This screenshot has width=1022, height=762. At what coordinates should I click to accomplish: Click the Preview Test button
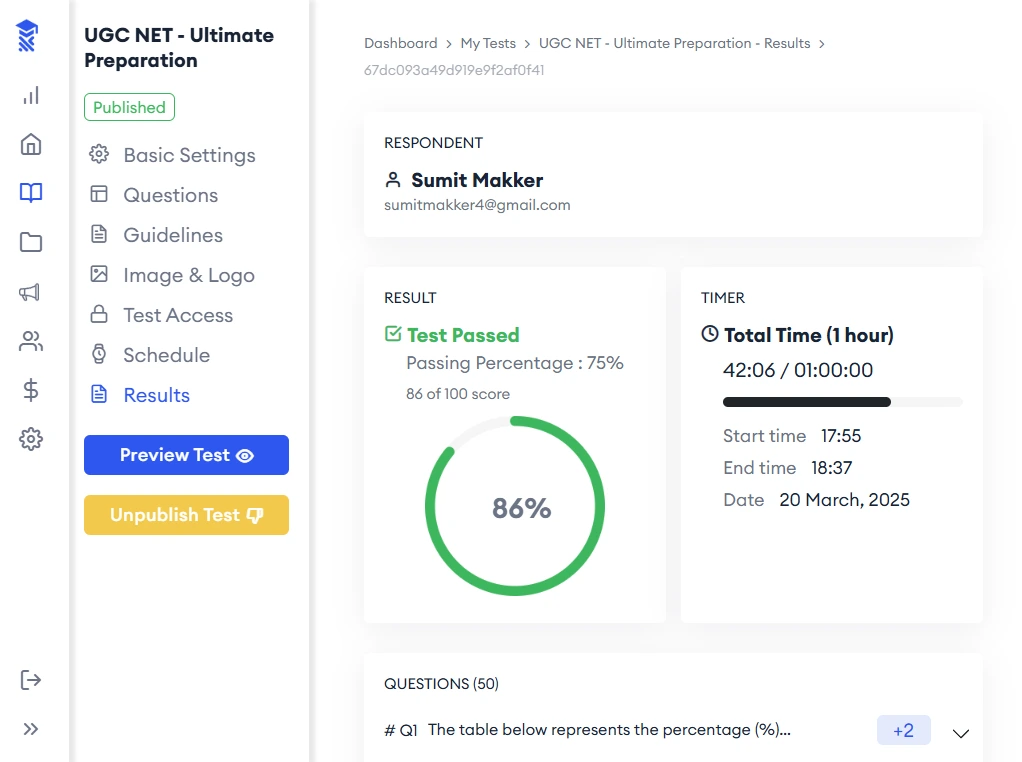[186, 455]
